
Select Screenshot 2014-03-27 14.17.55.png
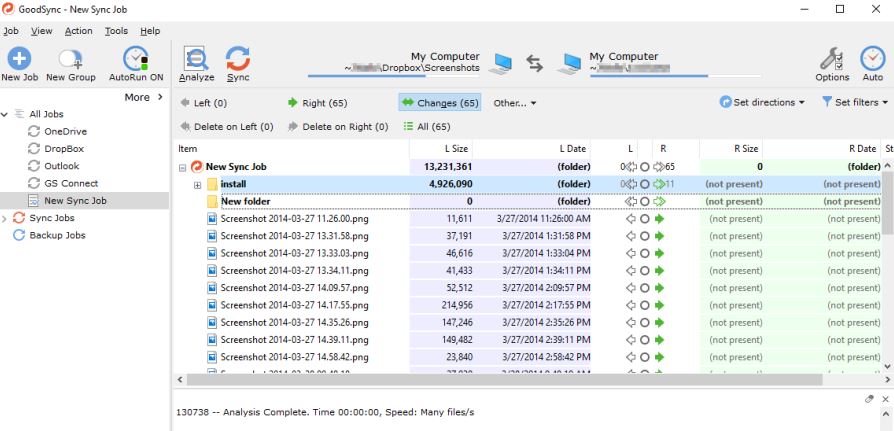(294, 305)
